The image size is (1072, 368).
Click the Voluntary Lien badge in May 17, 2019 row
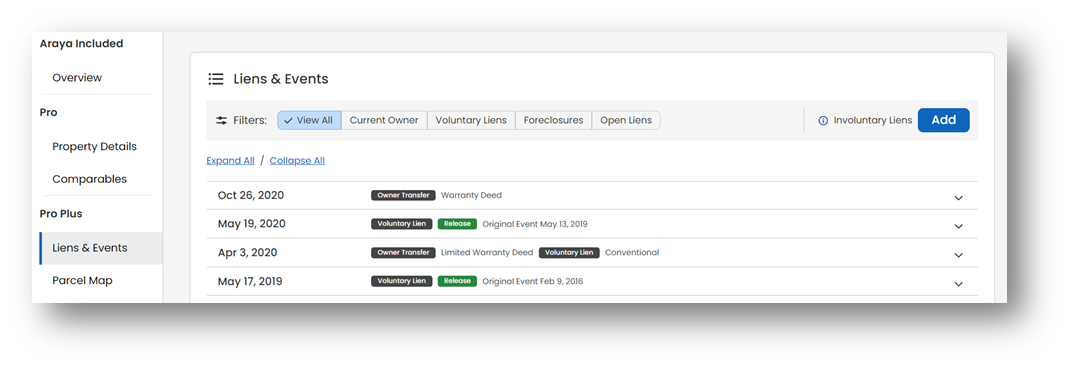[x=402, y=282]
